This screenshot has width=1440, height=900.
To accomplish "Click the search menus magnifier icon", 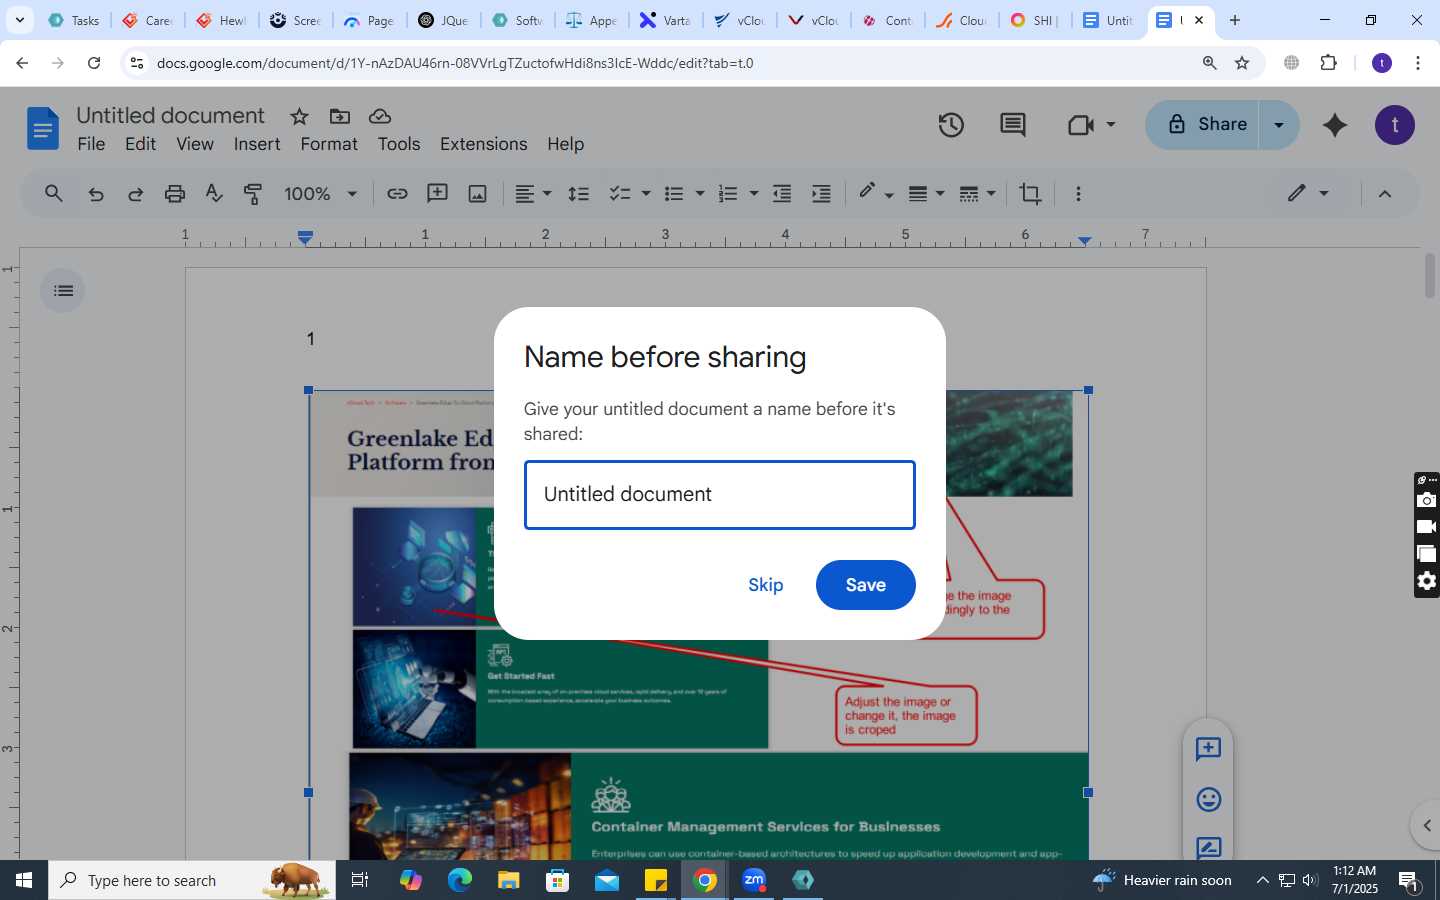I will (54, 194).
